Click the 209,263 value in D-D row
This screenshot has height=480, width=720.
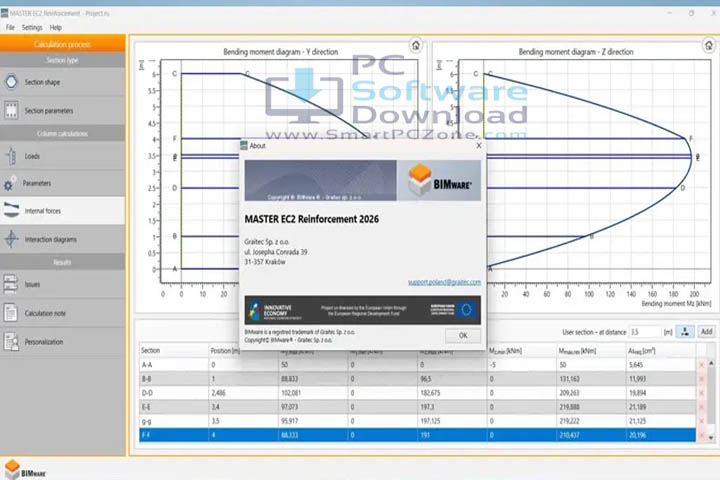tap(569, 393)
